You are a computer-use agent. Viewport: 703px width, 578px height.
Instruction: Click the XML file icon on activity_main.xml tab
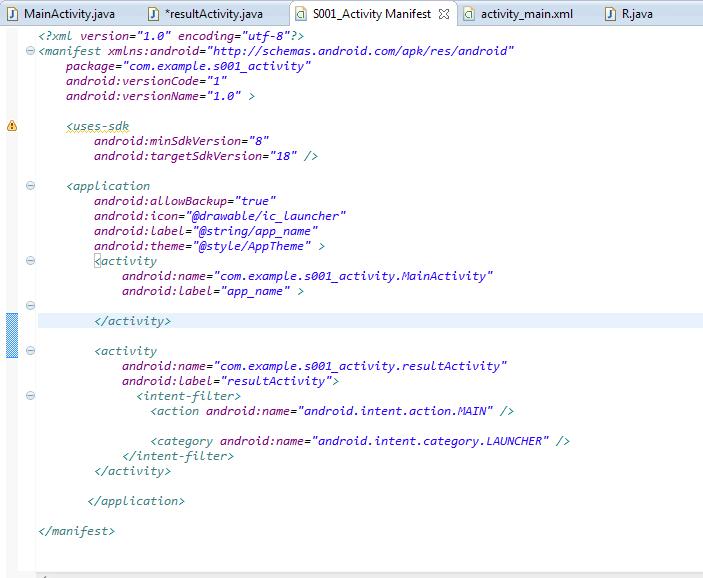469,14
